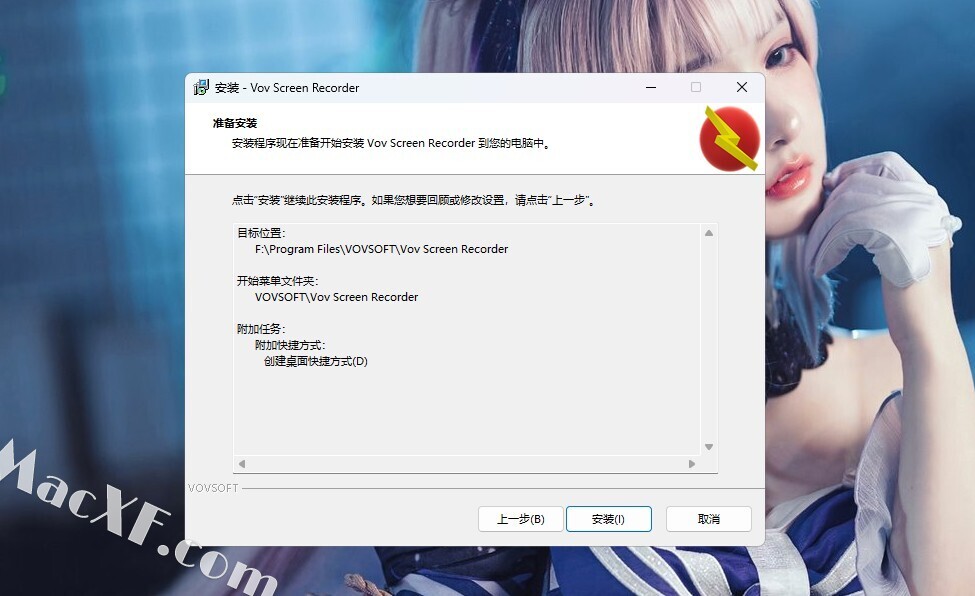Click left arrow of horizontal scrollbar
The image size is (975, 596).
(x=242, y=463)
